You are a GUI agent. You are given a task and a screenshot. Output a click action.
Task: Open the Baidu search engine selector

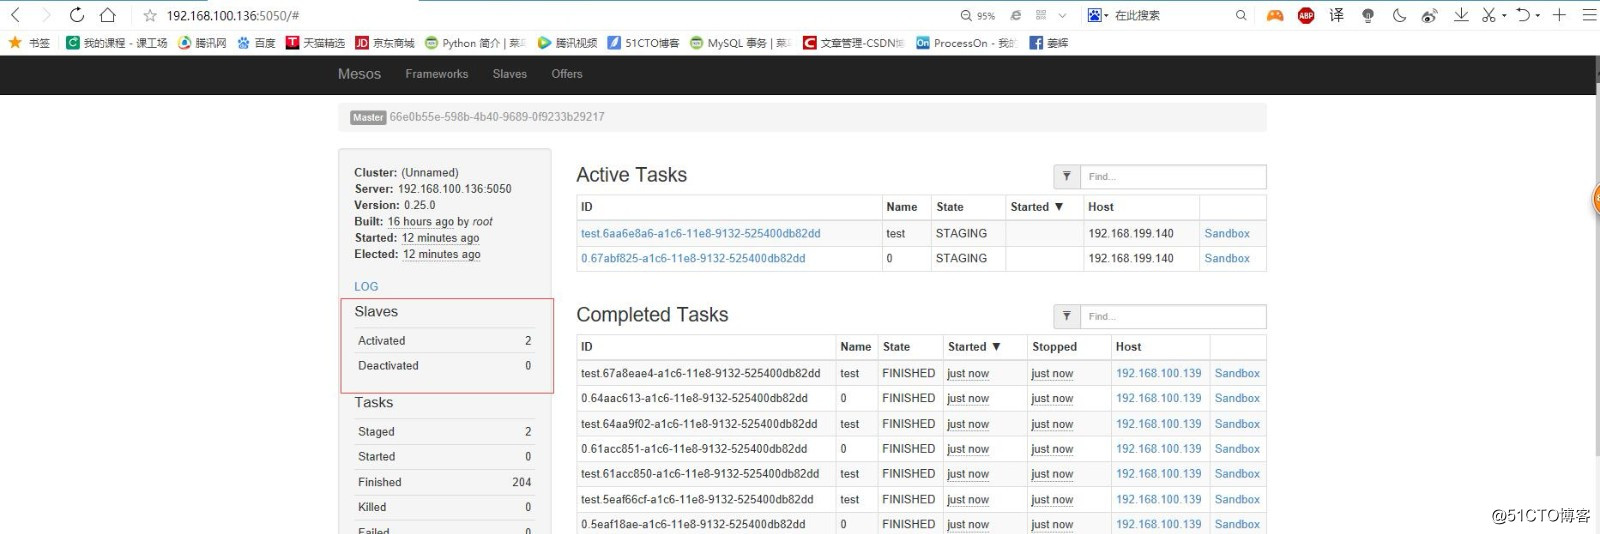coord(1098,15)
